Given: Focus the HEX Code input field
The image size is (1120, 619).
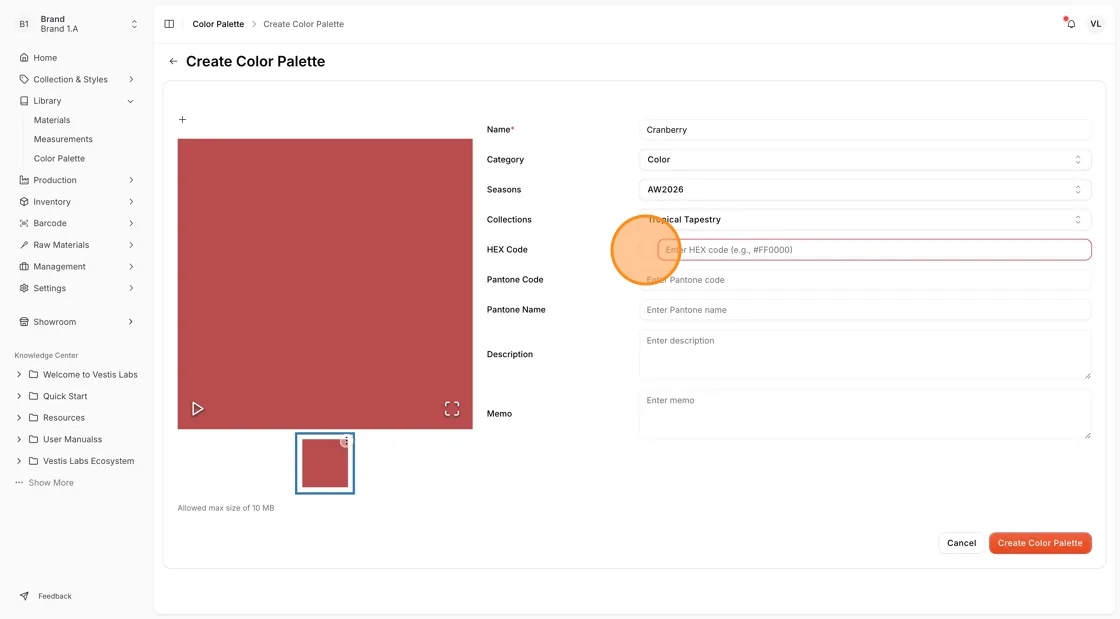Looking at the screenshot, I should [x=874, y=250].
